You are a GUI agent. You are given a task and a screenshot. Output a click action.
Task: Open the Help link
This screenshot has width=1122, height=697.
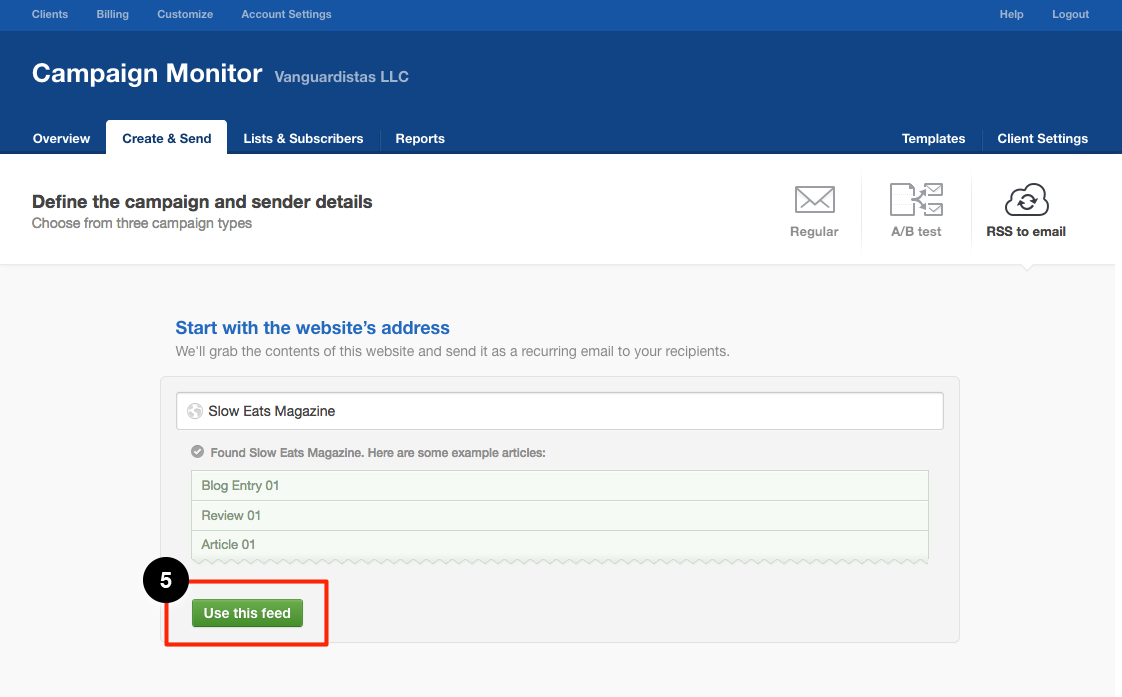click(1011, 14)
